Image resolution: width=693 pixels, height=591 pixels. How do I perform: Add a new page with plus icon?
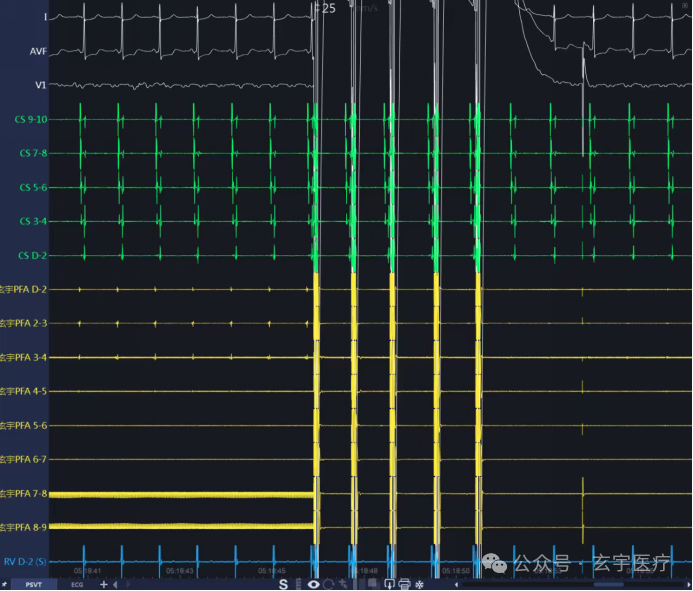click(103, 584)
